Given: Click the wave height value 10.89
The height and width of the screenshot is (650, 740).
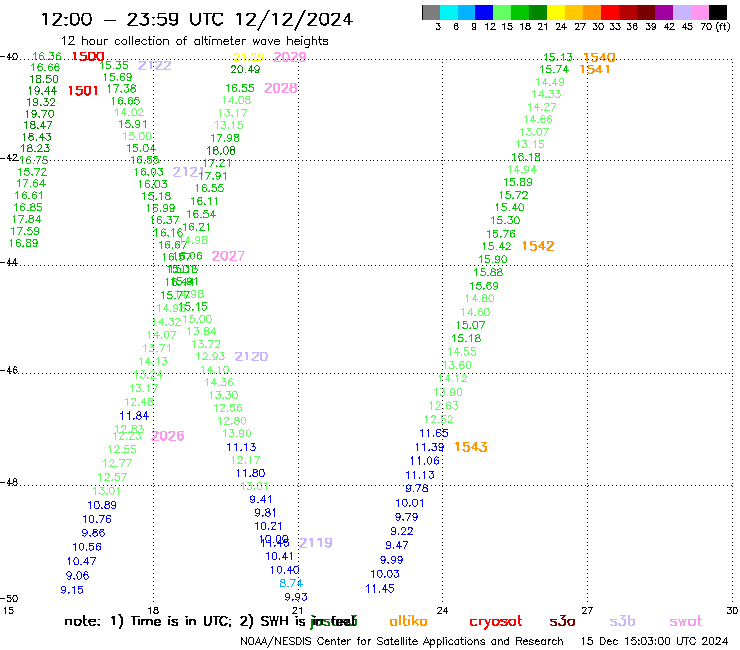Looking at the screenshot, I should tap(102, 505).
